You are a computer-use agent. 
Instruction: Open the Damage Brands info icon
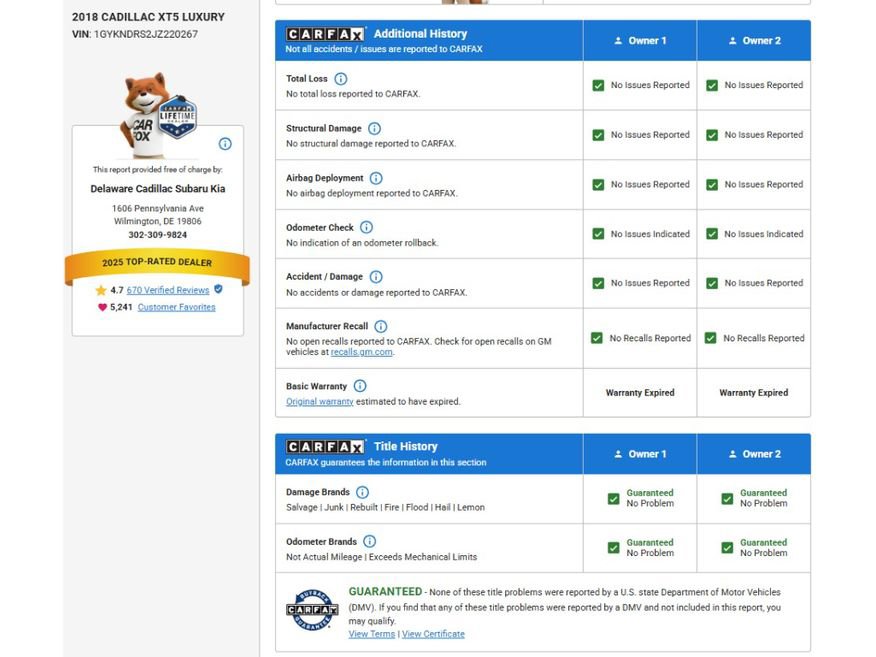[x=362, y=492]
